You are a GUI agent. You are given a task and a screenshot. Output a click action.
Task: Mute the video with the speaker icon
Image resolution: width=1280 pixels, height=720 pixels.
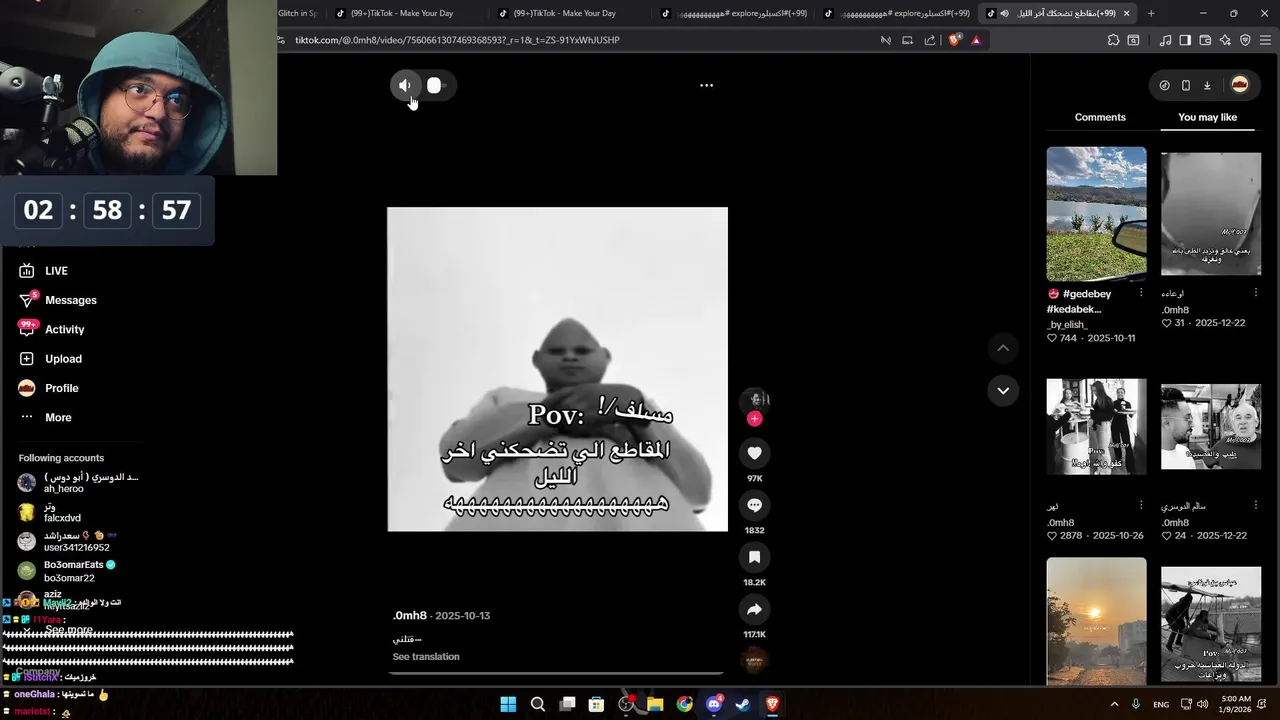tap(405, 85)
